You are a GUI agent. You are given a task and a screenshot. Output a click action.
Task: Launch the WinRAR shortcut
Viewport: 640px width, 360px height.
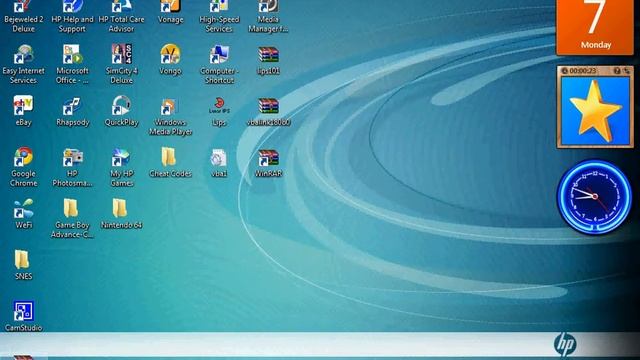pyautogui.click(x=268, y=163)
